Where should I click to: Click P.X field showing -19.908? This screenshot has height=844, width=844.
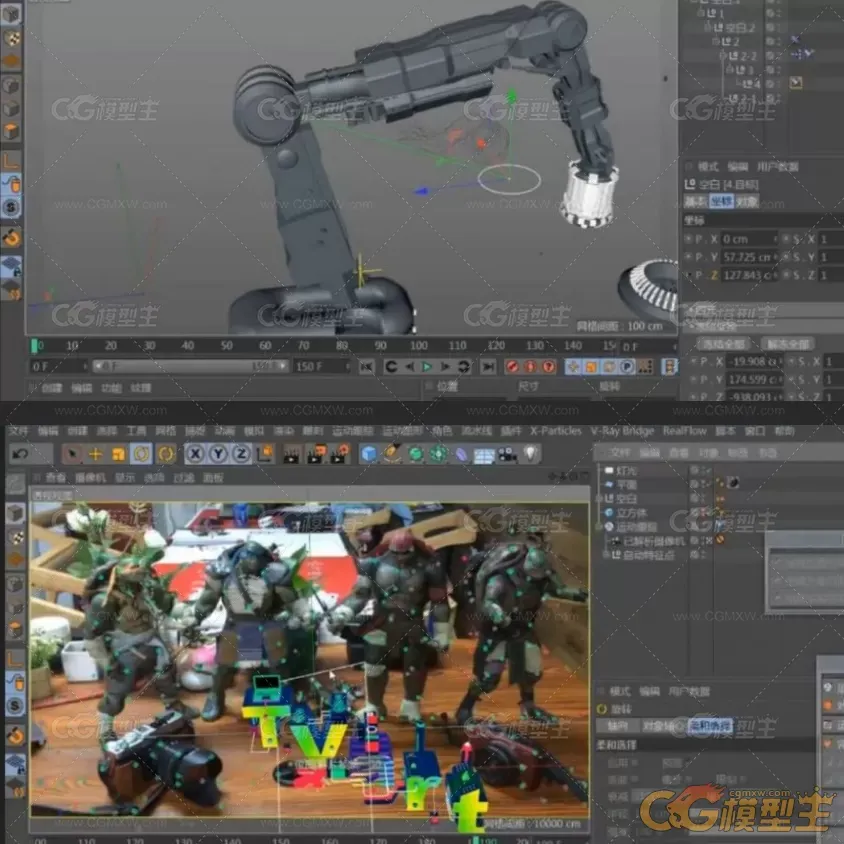pos(754,361)
